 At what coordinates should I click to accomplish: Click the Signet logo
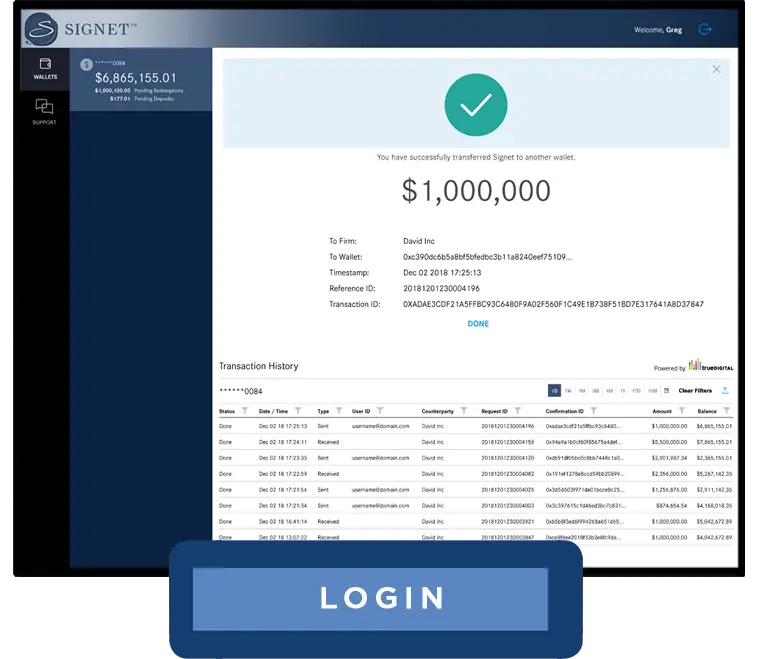[x=80, y=29]
